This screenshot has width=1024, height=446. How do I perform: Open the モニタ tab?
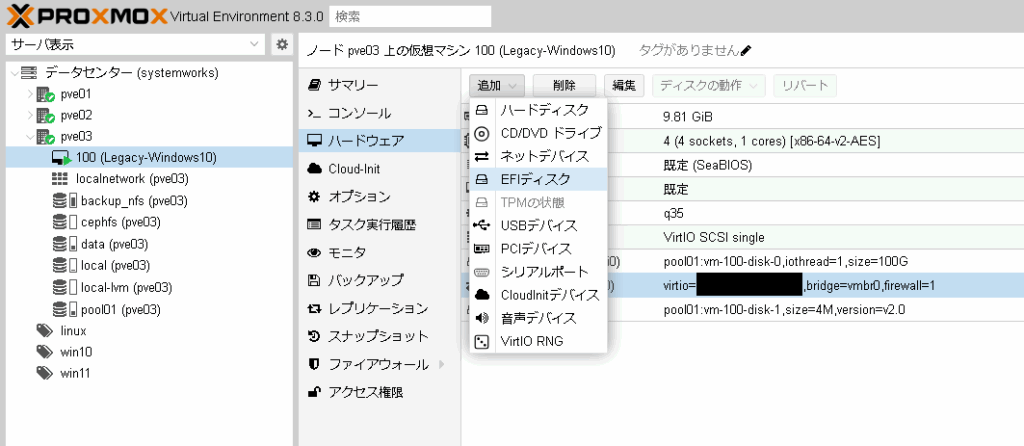point(379,252)
